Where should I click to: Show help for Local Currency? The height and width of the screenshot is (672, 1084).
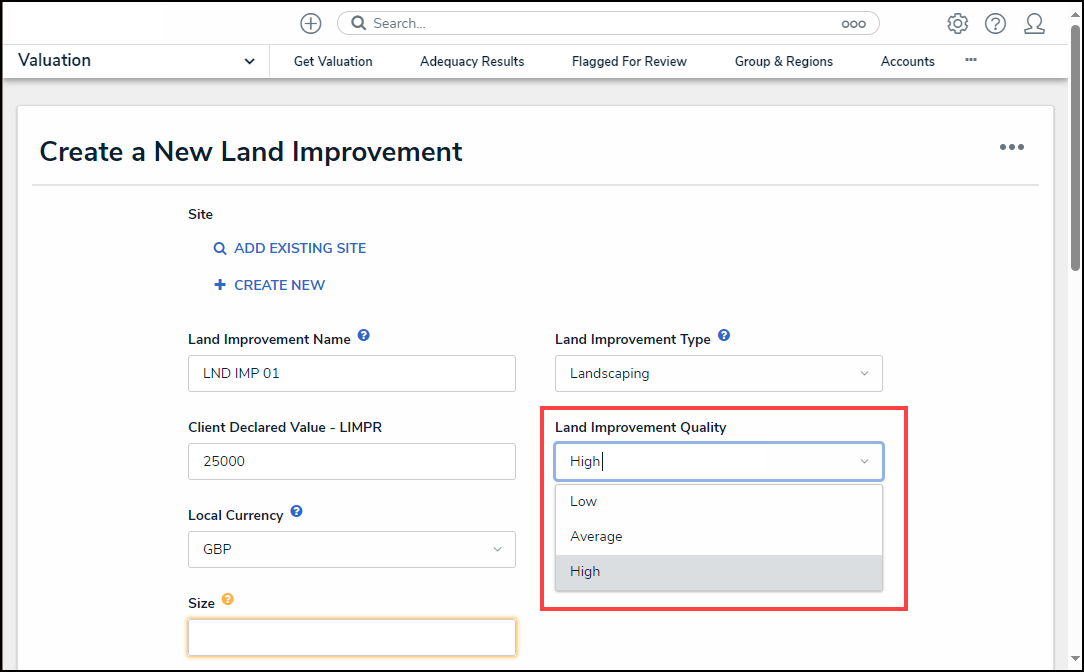point(297,511)
